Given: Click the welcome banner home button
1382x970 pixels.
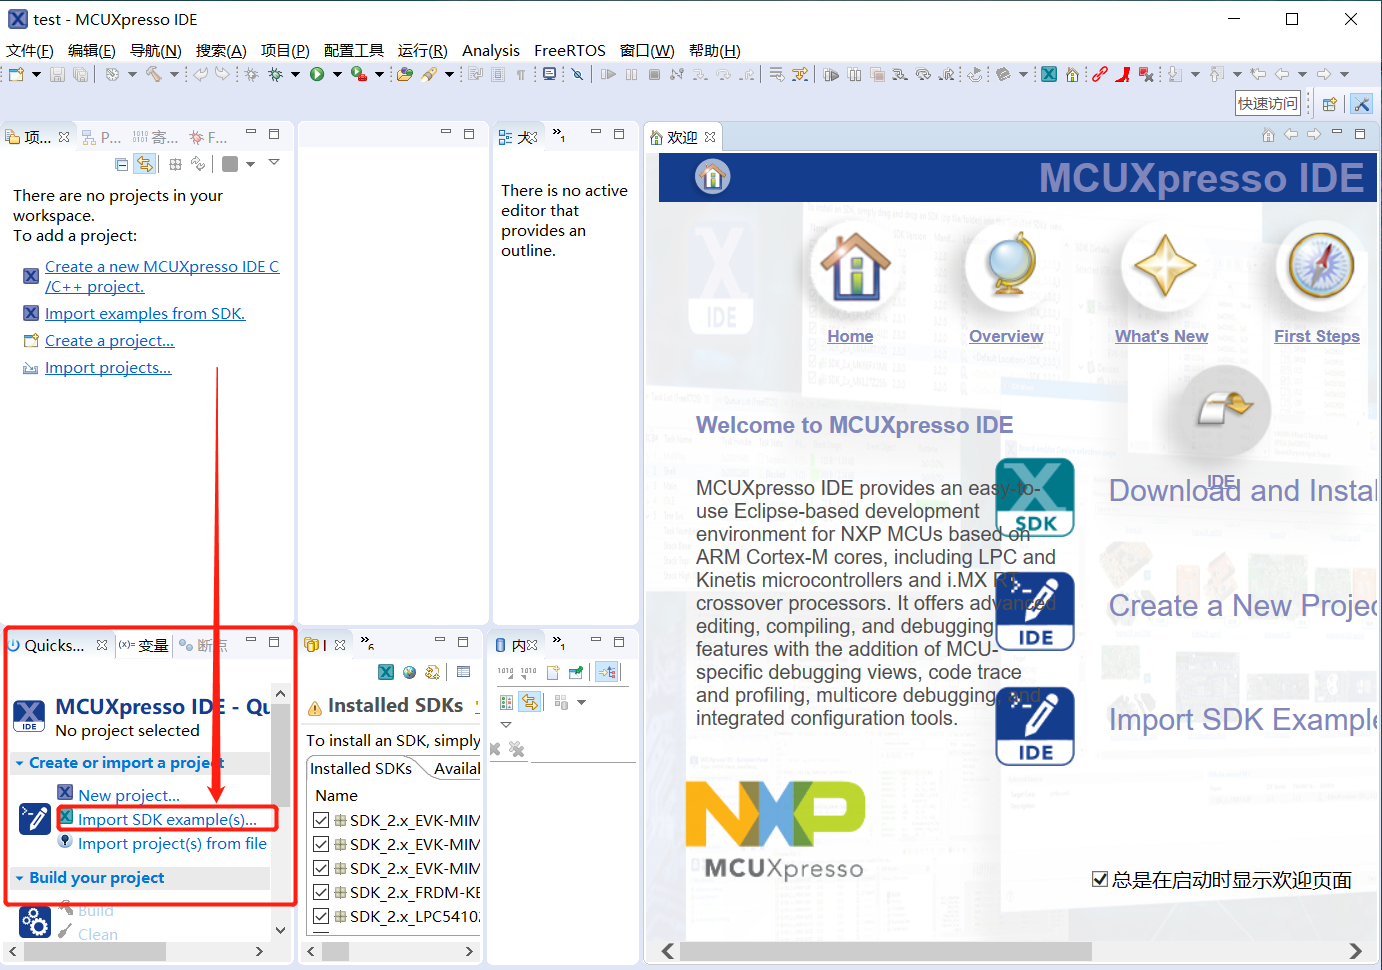Looking at the screenshot, I should pos(713,178).
